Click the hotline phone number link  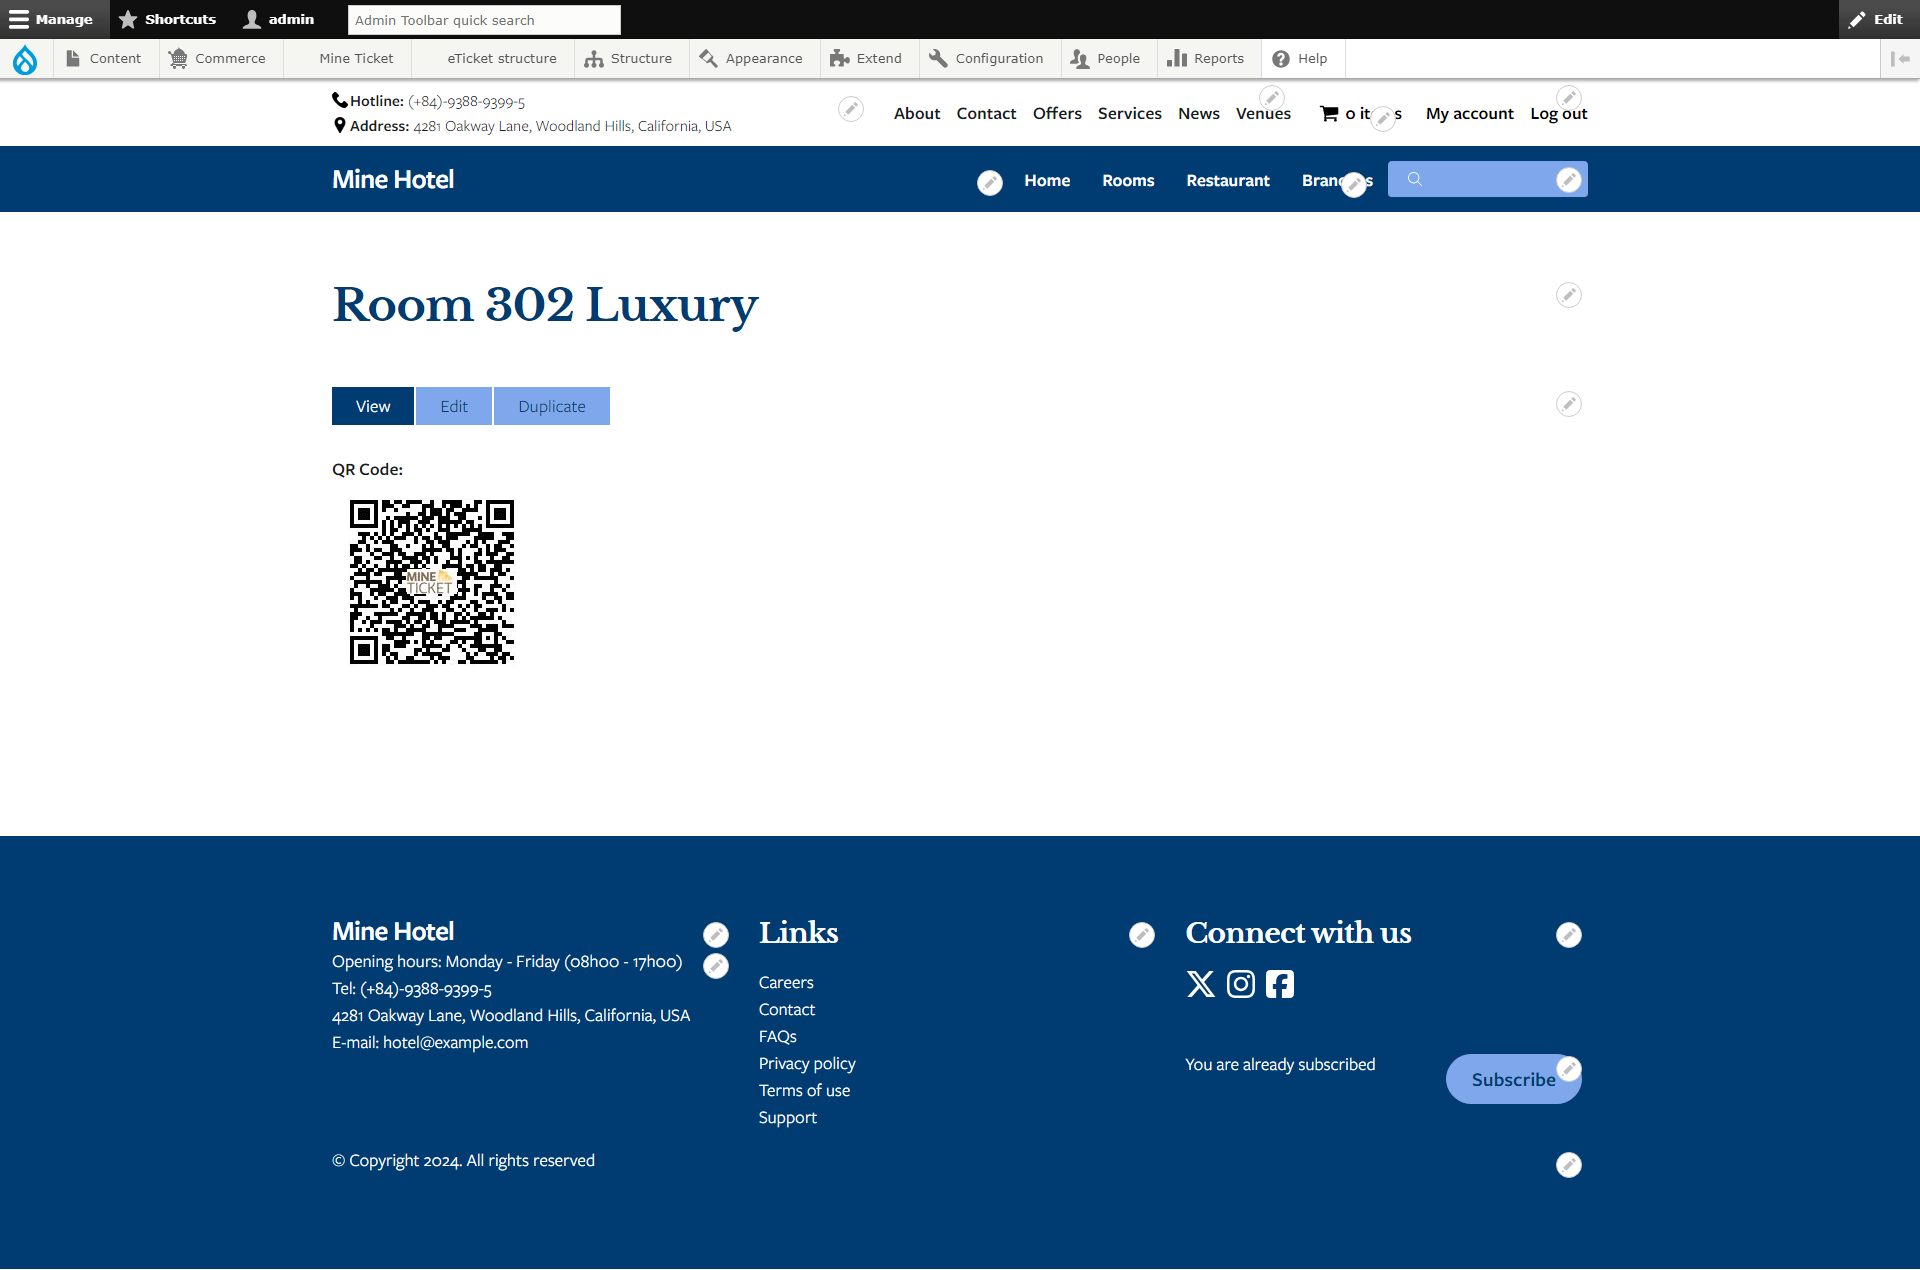tap(466, 102)
